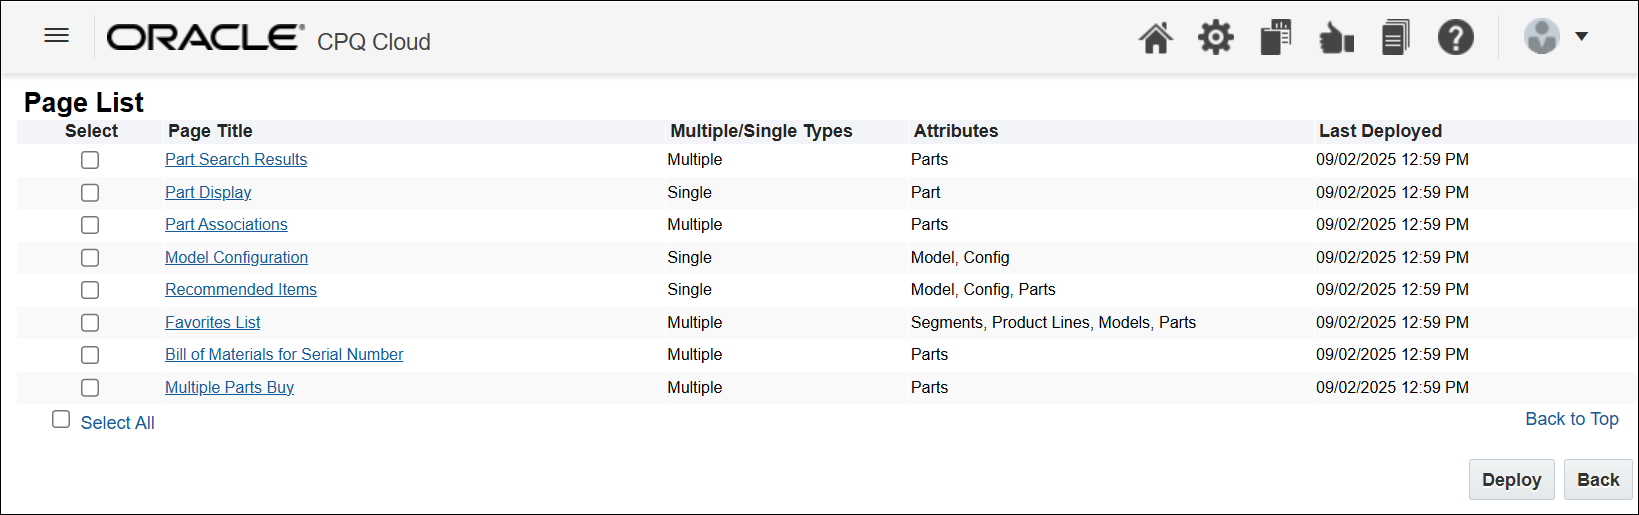1639x515 pixels.
Task: Click the 'Model, Config' cell in Model Configuration row
Action: pyautogui.click(x=960, y=258)
